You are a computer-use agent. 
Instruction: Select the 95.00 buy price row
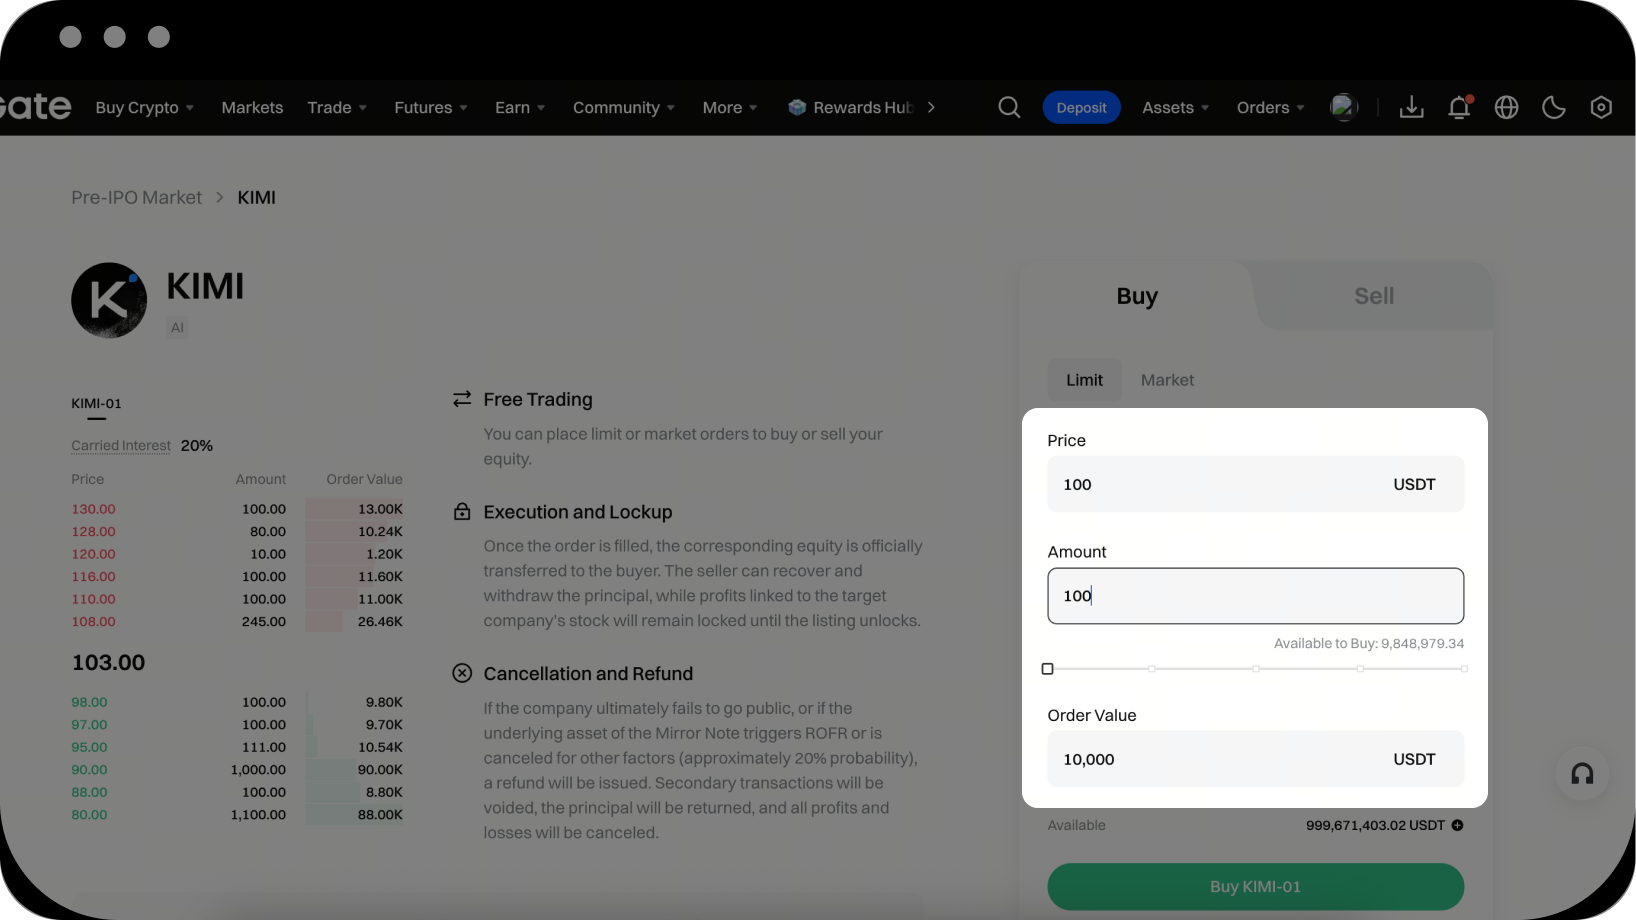(x=237, y=748)
